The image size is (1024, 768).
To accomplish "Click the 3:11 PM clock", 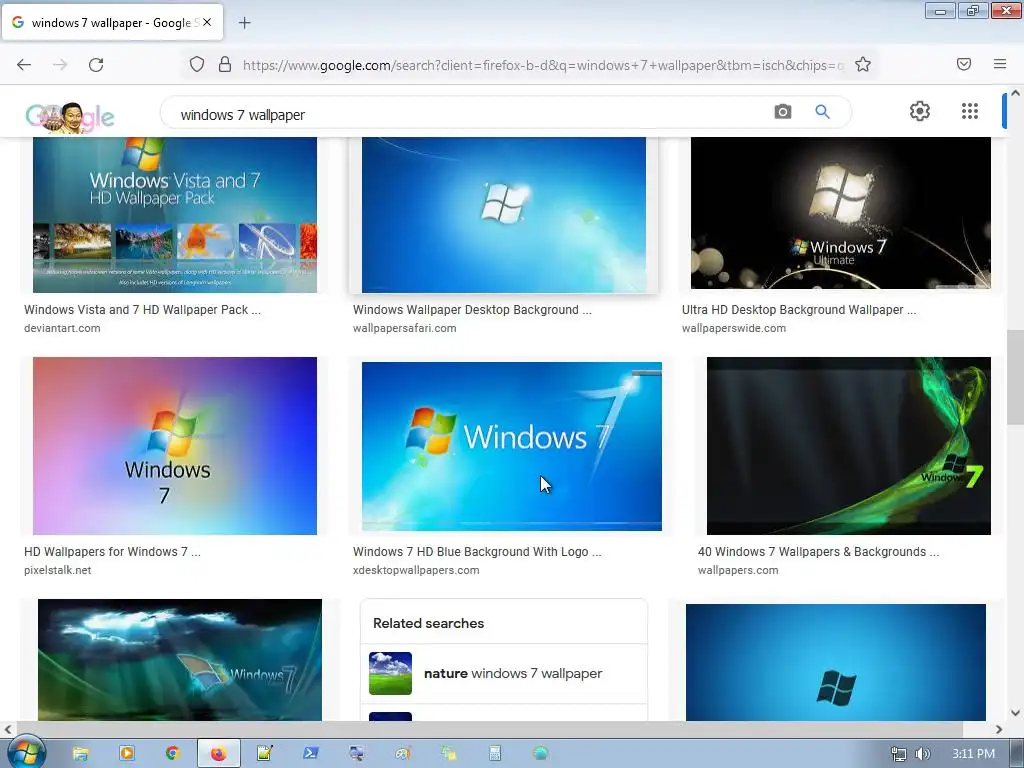I will [x=973, y=754].
